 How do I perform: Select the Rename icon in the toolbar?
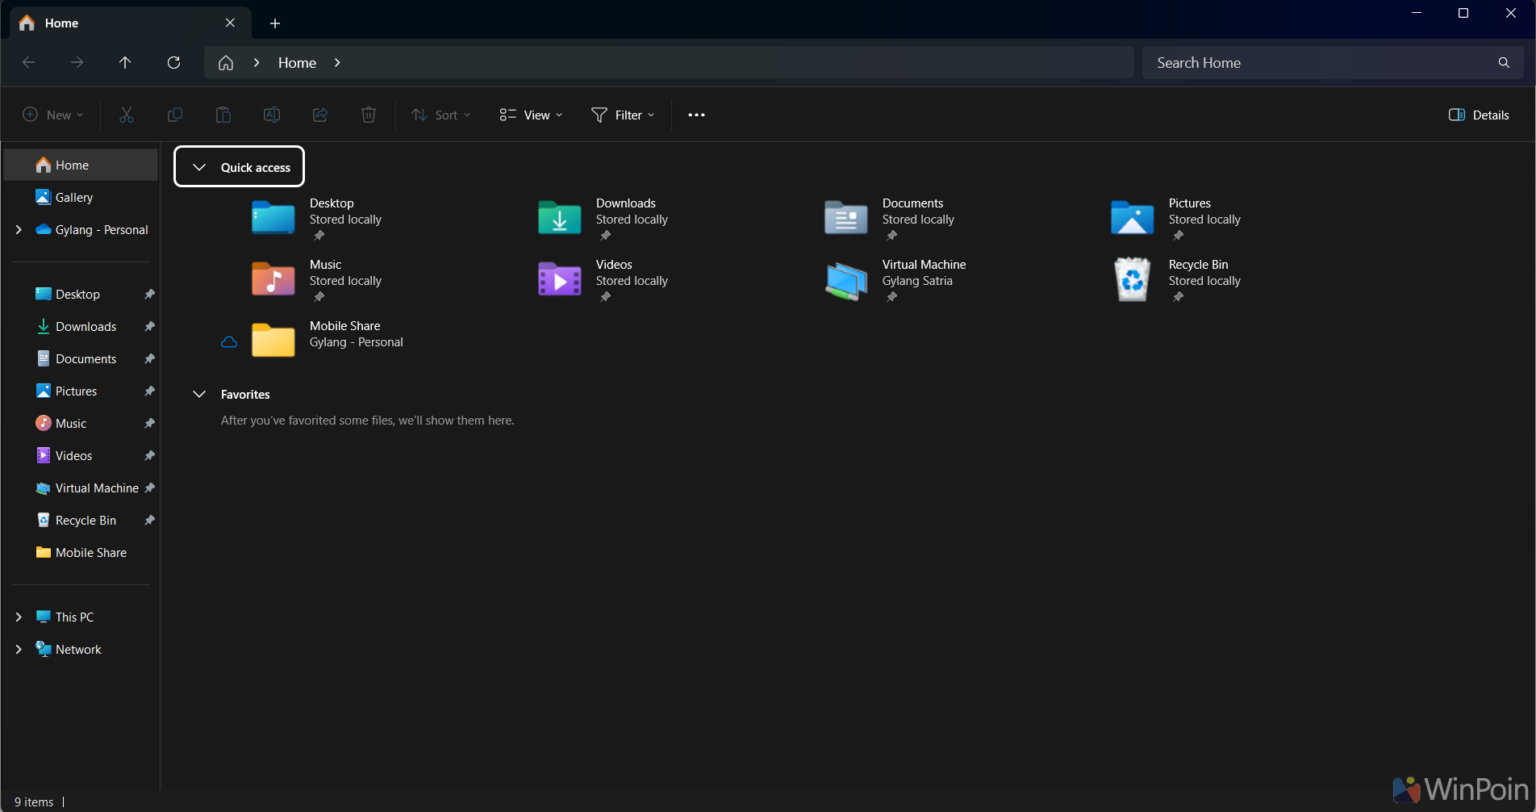click(271, 114)
